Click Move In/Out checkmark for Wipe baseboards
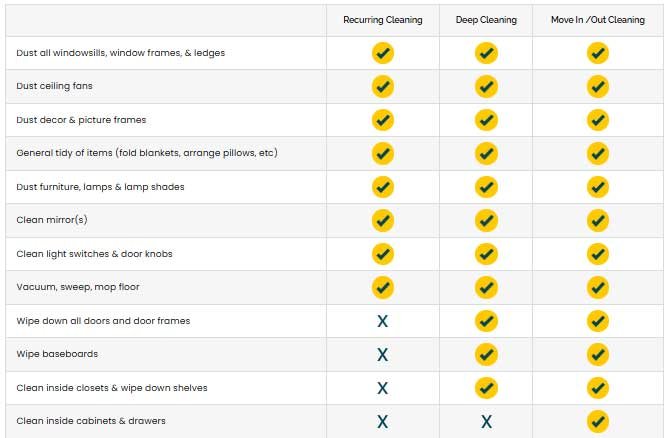 598,354
